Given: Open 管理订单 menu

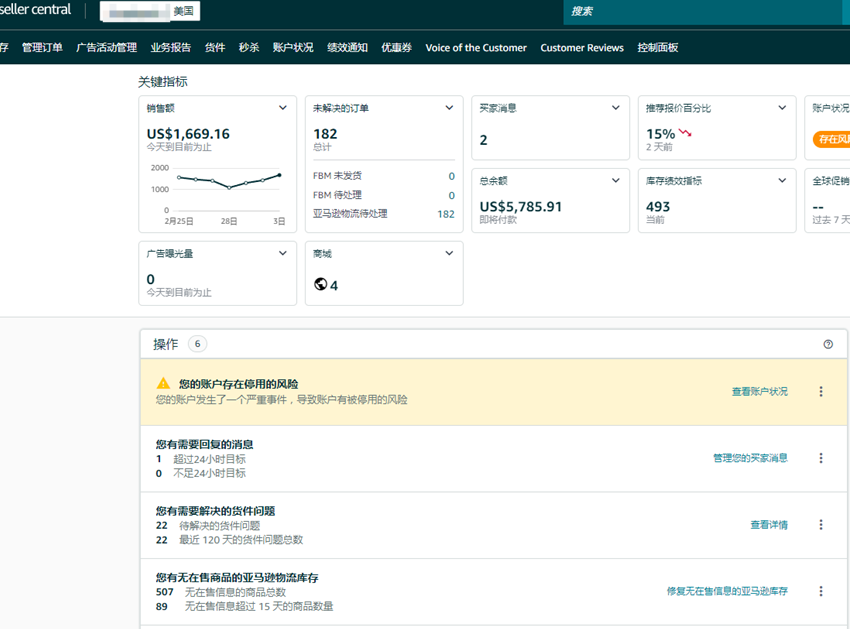Looking at the screenshot, I should click(42, 48).
